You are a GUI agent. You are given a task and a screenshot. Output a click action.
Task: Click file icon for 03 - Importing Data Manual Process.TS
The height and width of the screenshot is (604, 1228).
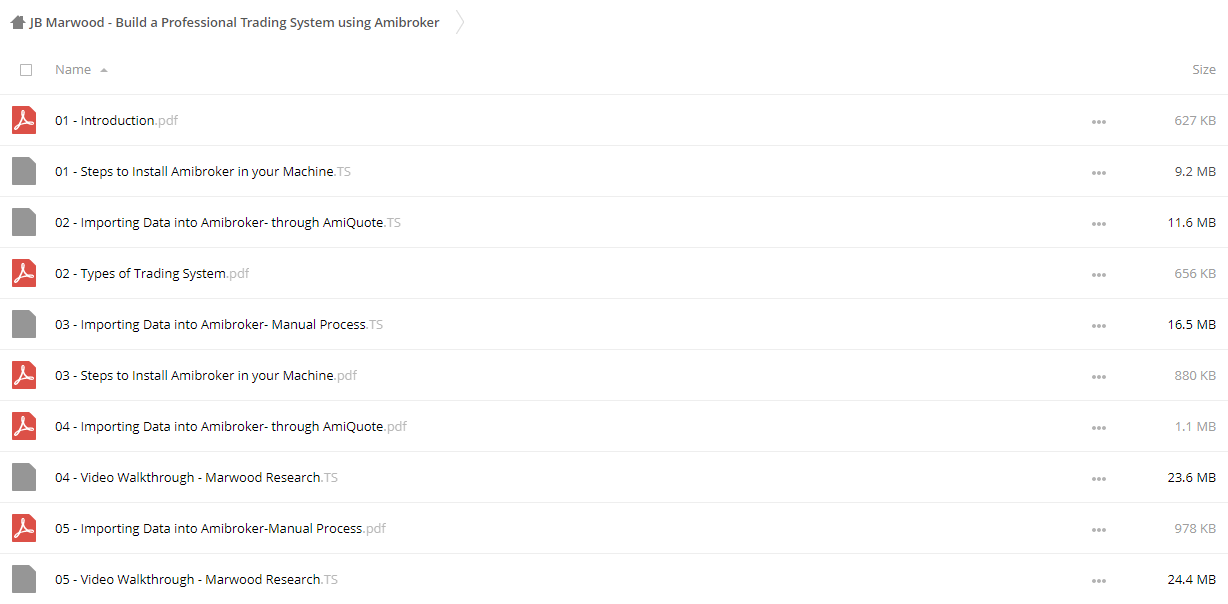pos(24,324)
